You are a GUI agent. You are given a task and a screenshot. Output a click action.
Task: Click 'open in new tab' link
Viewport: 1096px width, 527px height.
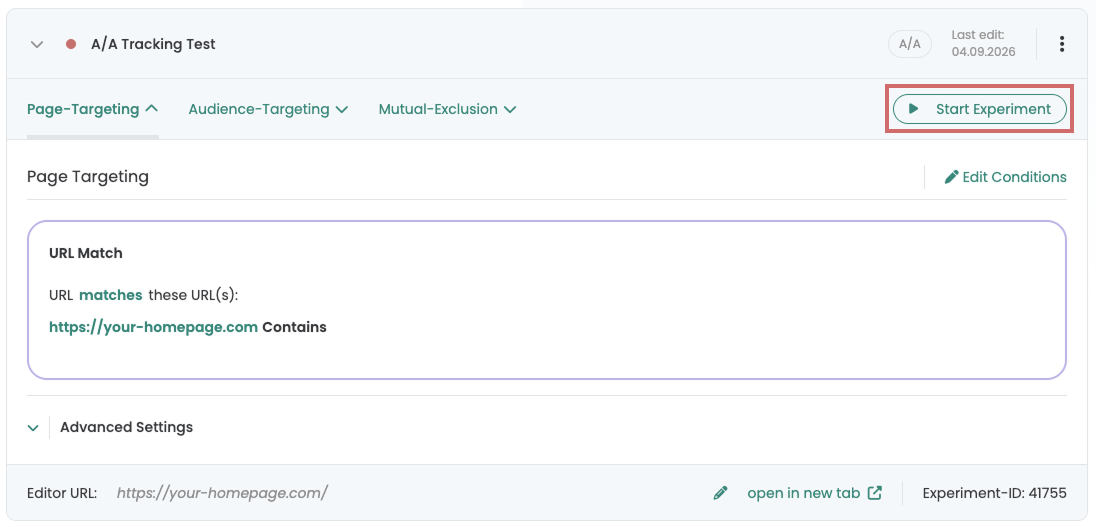tap(814, 493)
